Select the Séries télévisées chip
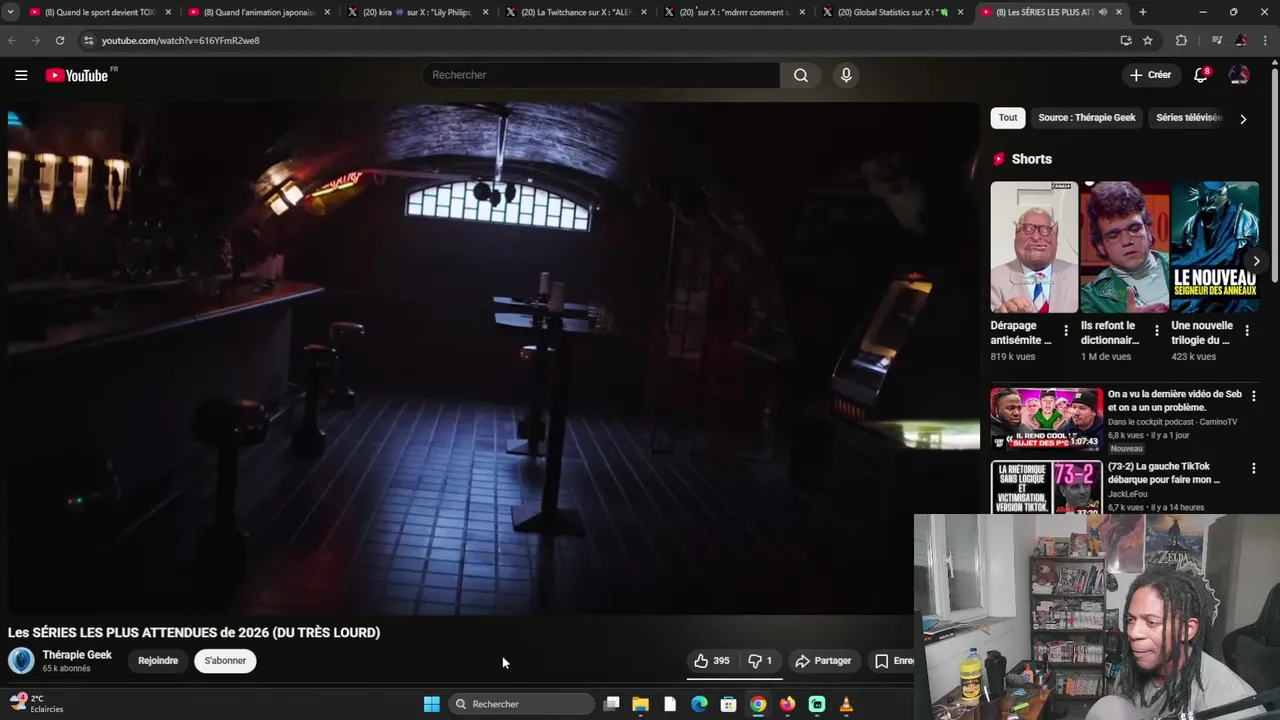 [x=1189, y=118]
